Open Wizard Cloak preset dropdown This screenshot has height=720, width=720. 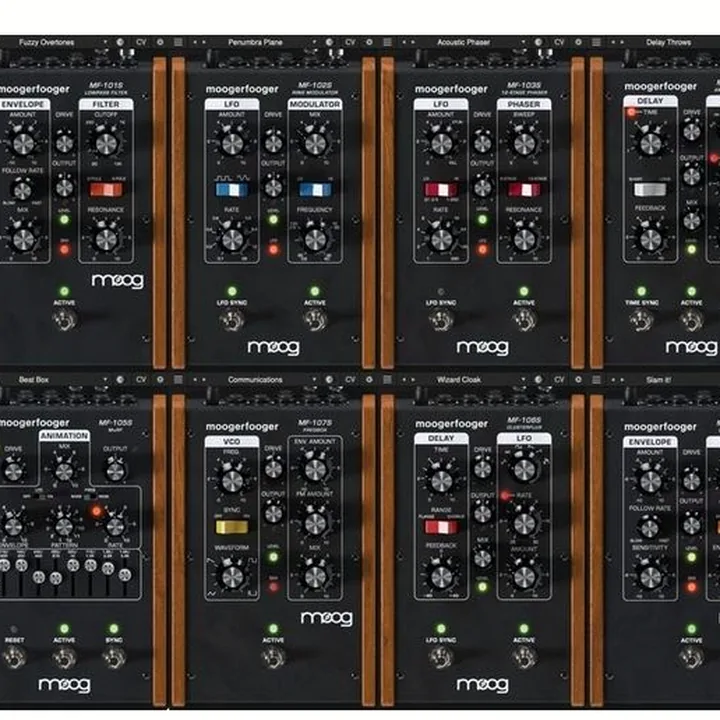[523, 380]
